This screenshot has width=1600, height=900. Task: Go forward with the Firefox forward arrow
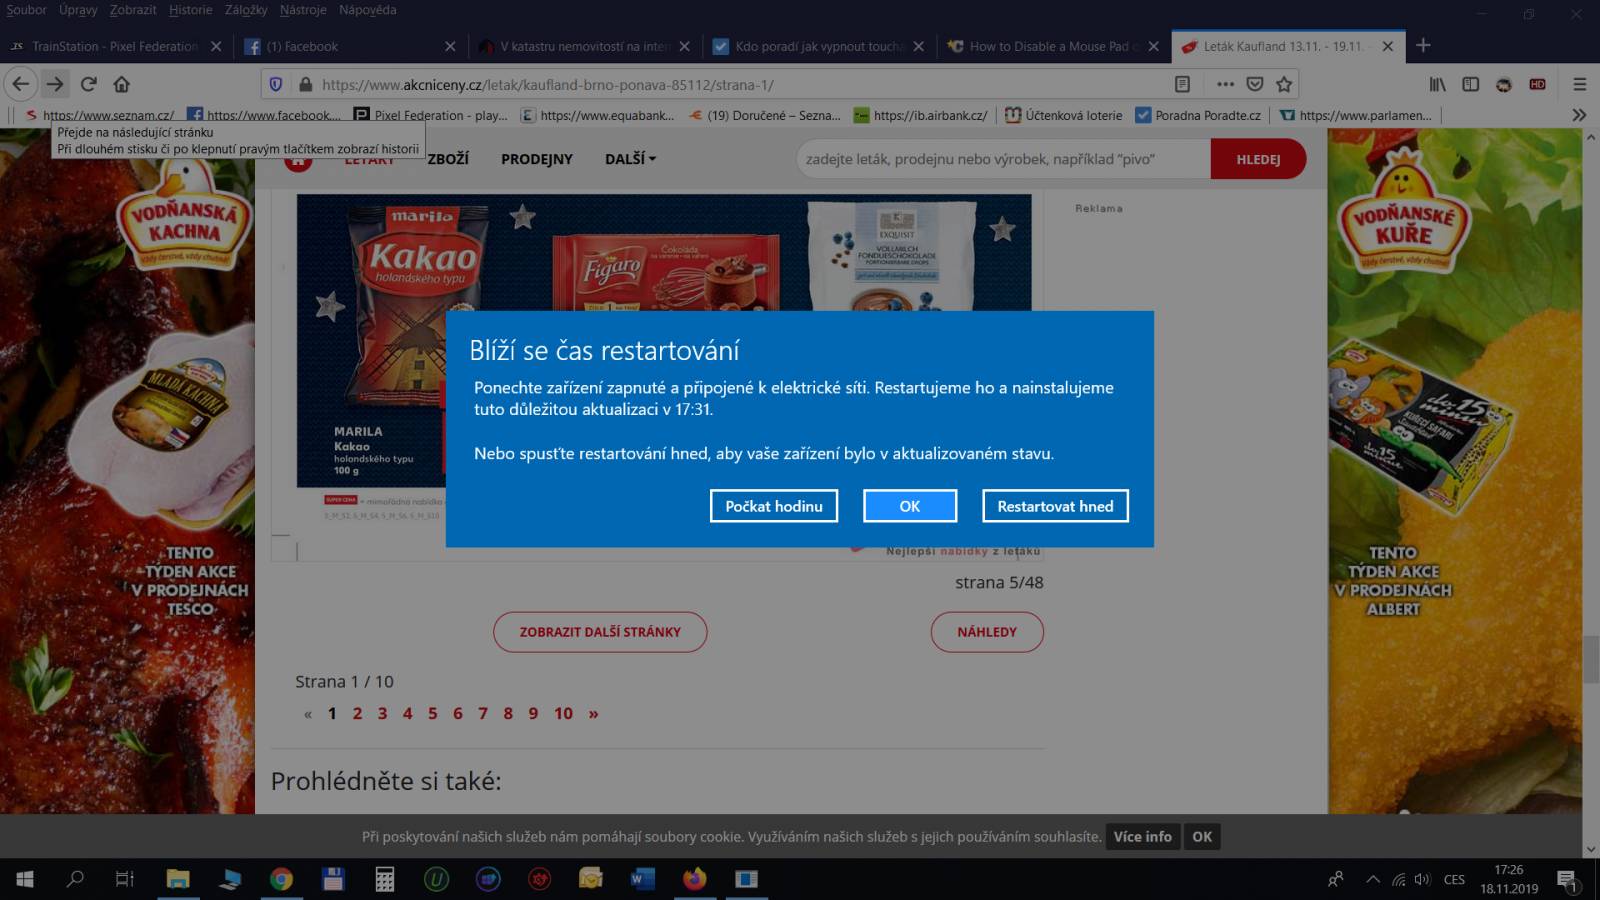55,84
